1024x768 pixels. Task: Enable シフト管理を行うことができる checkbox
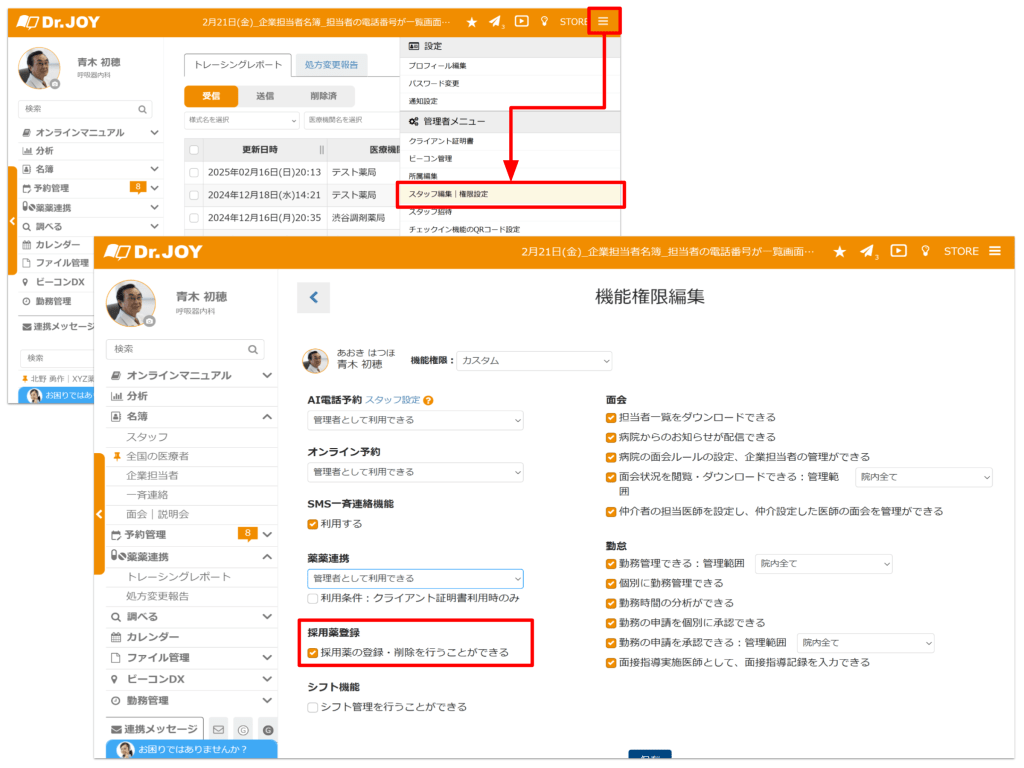[313, 707]
